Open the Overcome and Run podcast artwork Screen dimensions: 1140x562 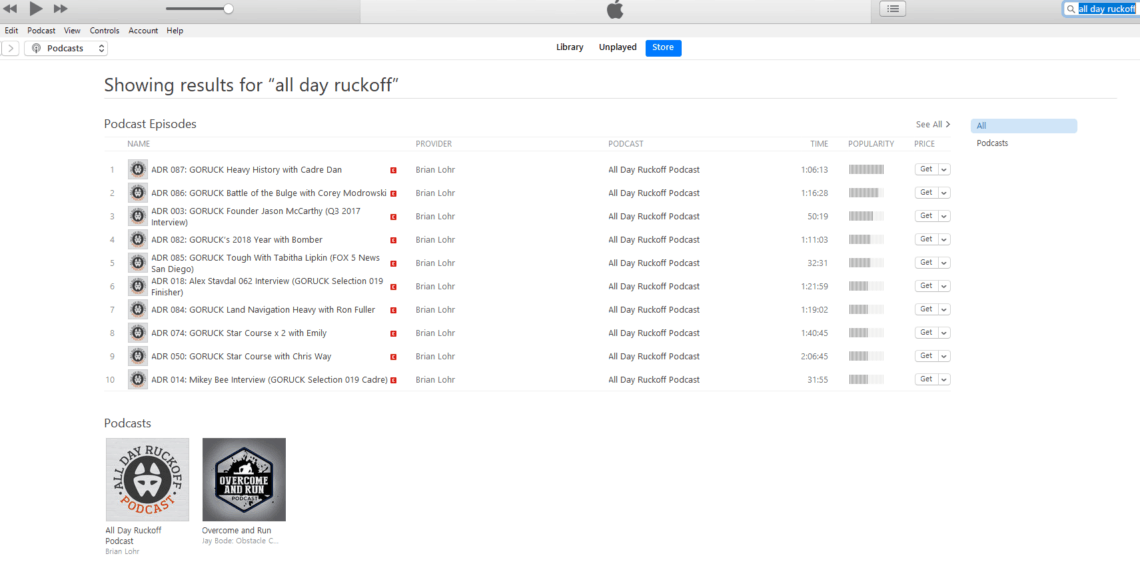pyautogui.click(x=244, y=479)
